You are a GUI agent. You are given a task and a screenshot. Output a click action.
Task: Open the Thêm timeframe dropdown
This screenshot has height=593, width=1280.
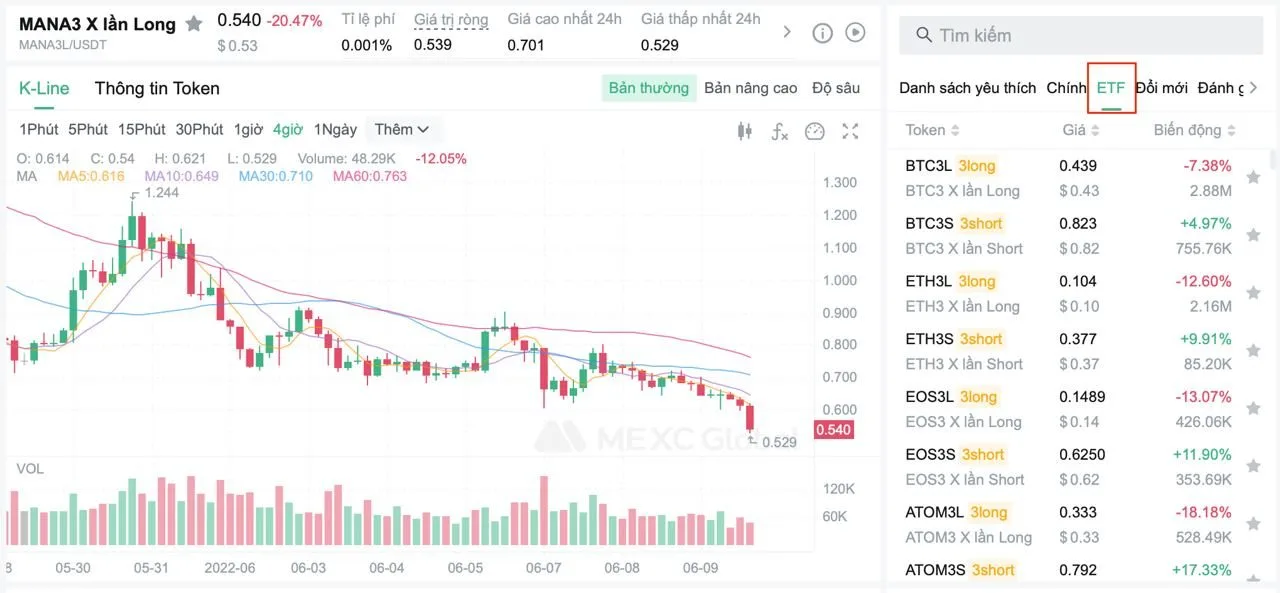tap(402, 129)
